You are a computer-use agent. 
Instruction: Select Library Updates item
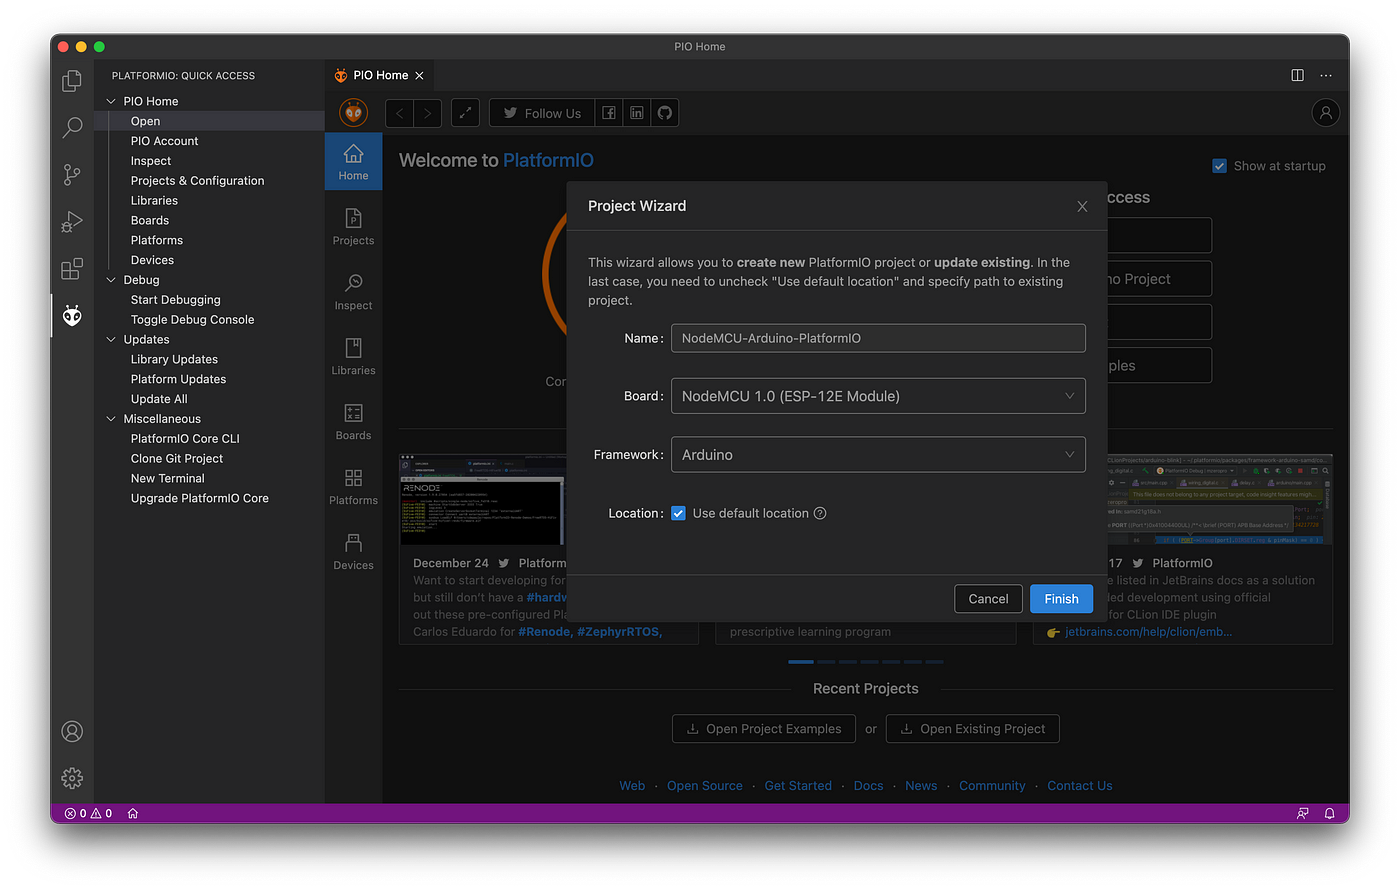coord(174,359)
